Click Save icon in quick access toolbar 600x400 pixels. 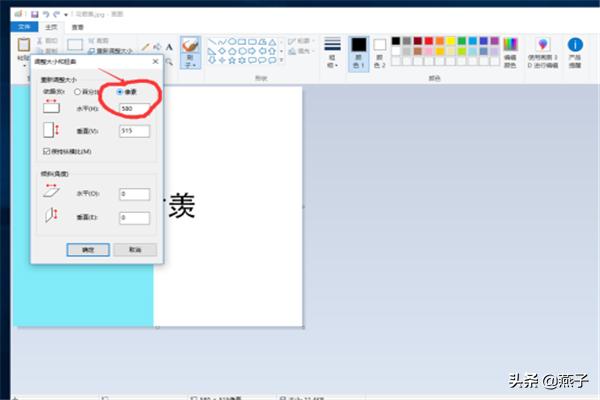(34, 15)
